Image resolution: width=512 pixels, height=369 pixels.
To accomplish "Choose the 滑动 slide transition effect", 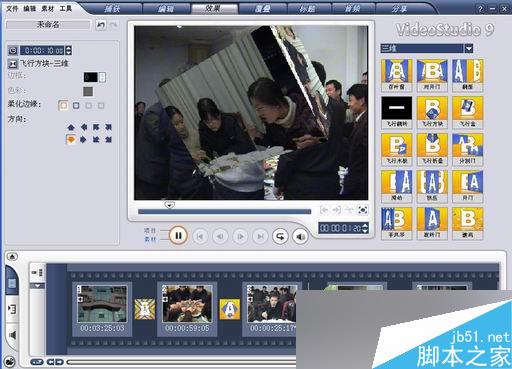I will click(396, 186).
